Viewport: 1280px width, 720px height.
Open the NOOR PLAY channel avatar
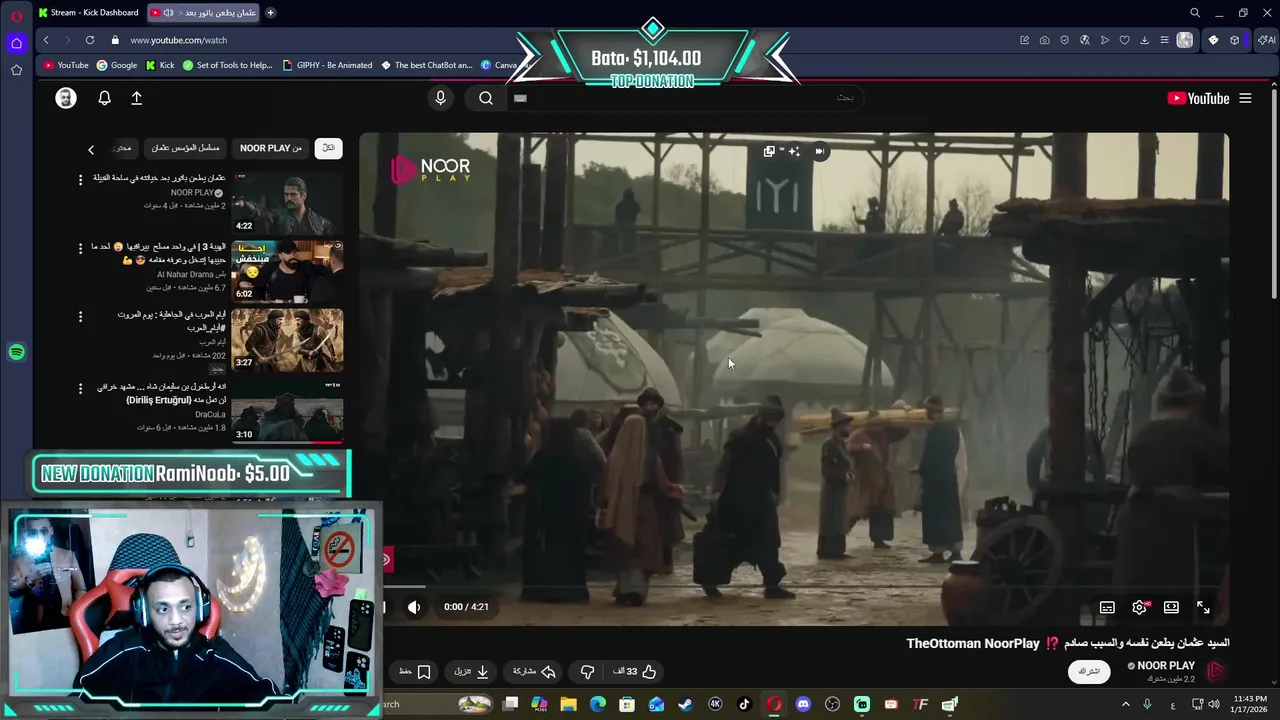tap(1216, 671)
